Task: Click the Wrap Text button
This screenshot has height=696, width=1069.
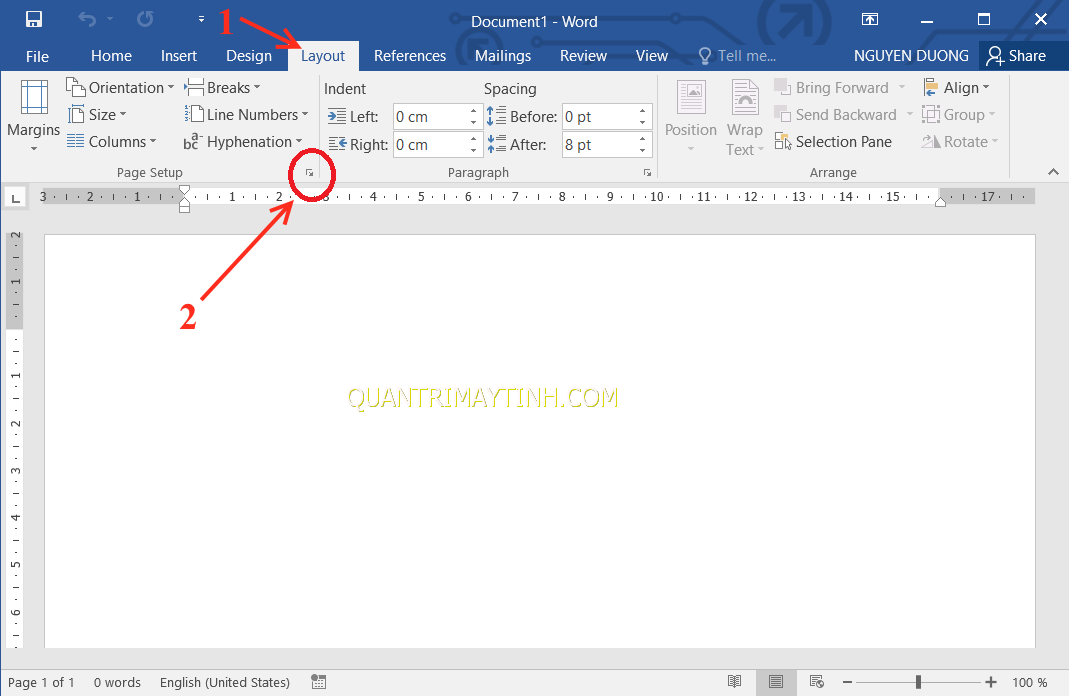Action: 744,117
